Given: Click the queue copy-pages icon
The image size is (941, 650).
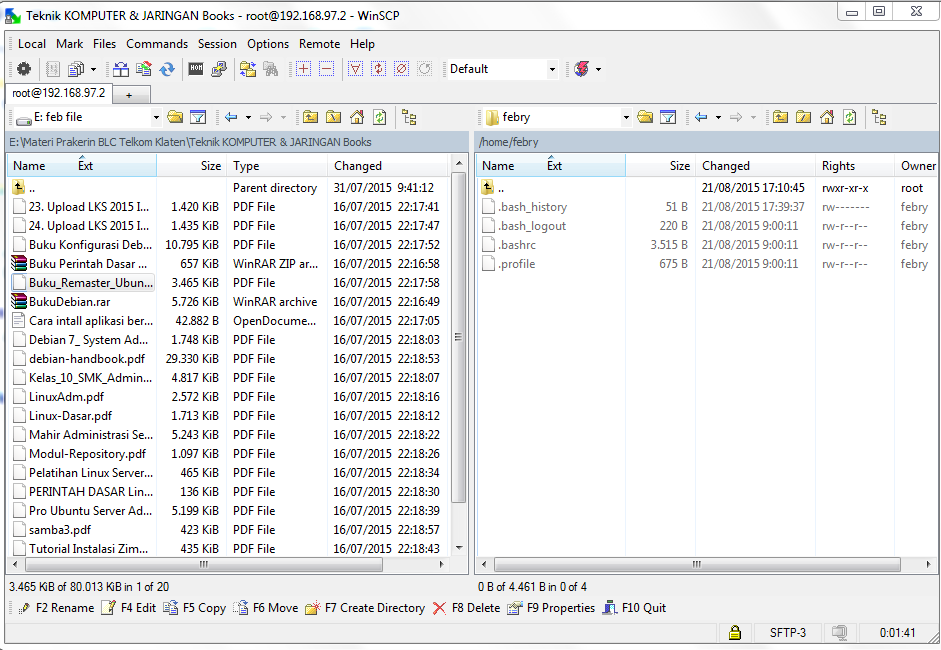Looking at the screenshot, I should click(x=76, y=69).
